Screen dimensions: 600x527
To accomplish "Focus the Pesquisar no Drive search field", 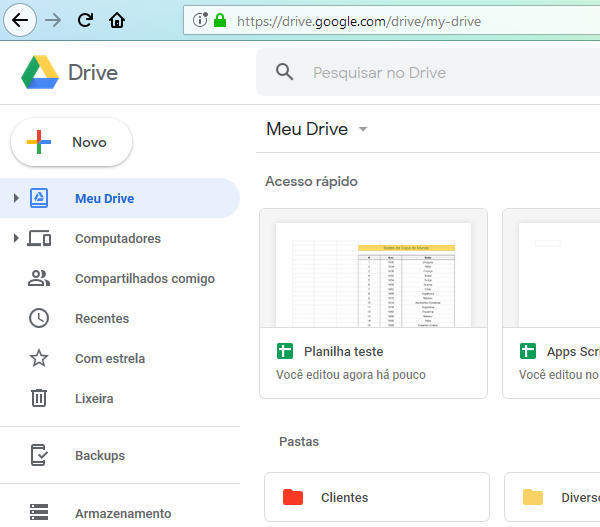I will tap(428, 72).
